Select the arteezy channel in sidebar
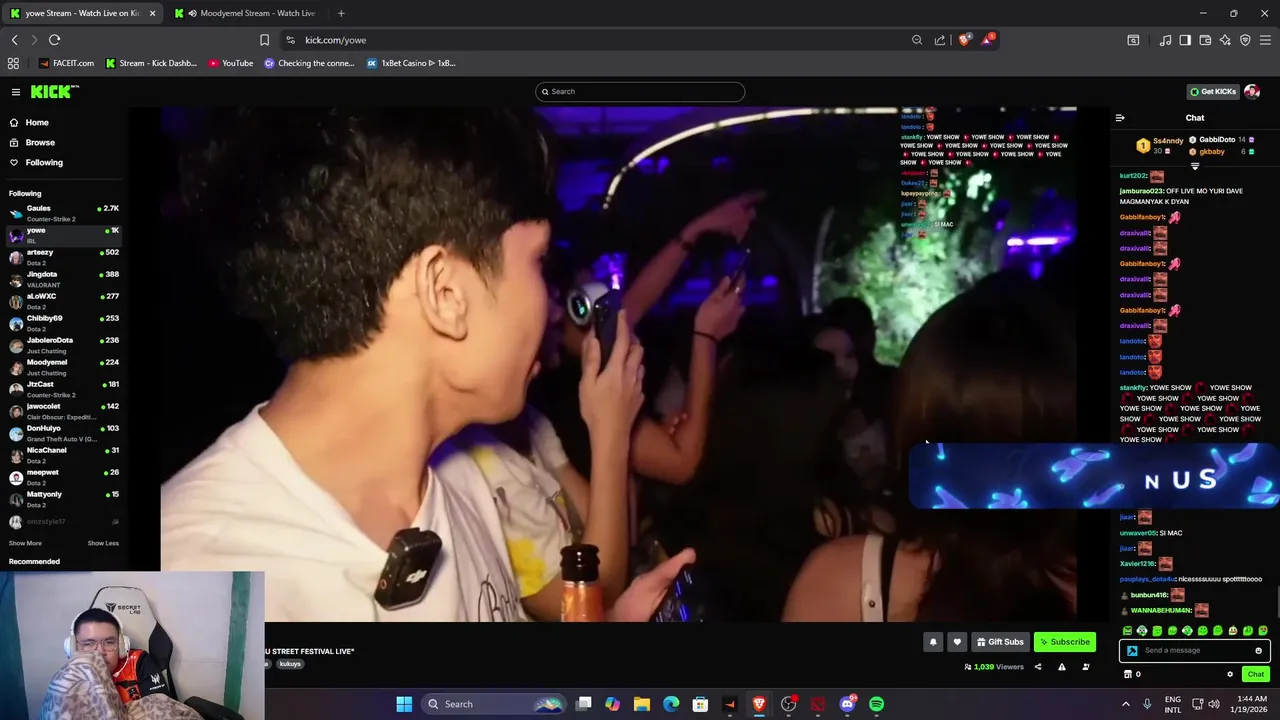 point(64,257)
